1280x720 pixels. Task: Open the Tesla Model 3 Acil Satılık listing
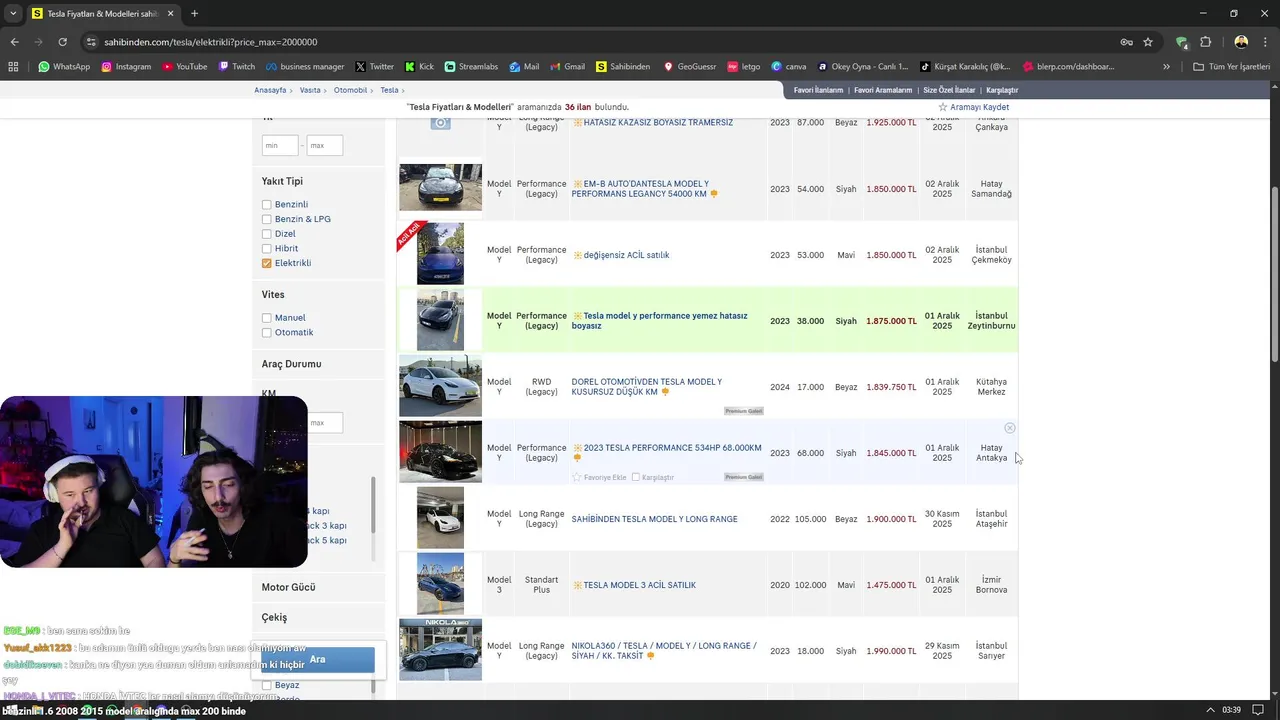point(639,585)
